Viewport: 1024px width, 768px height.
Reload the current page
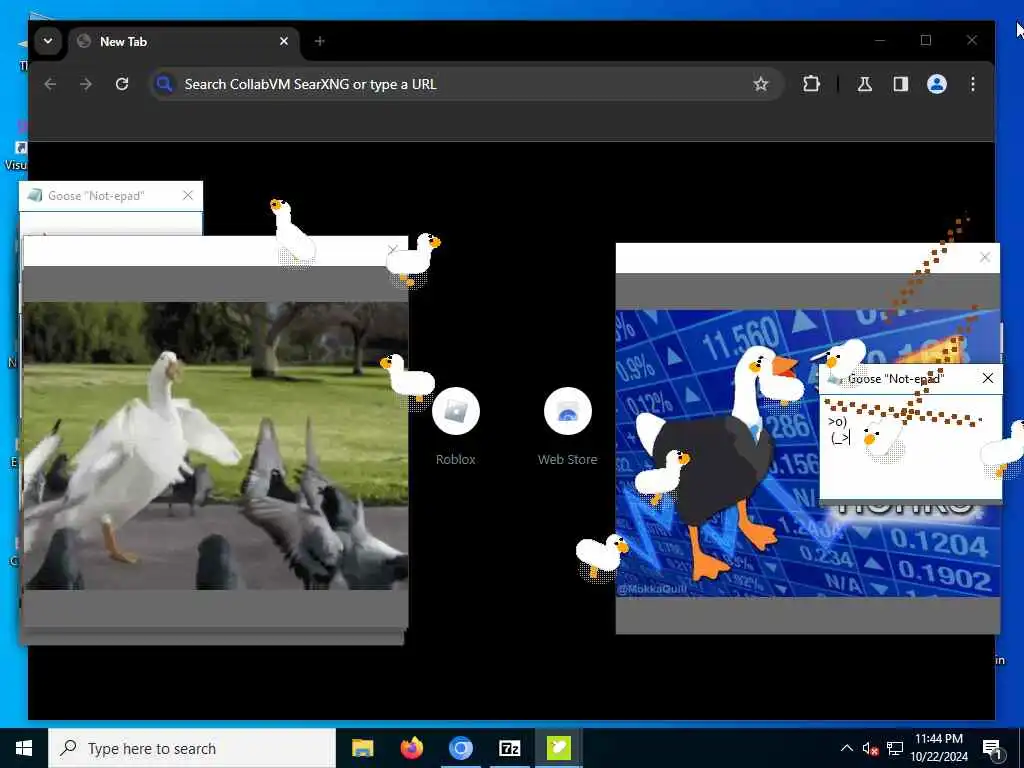coord(121,84)
